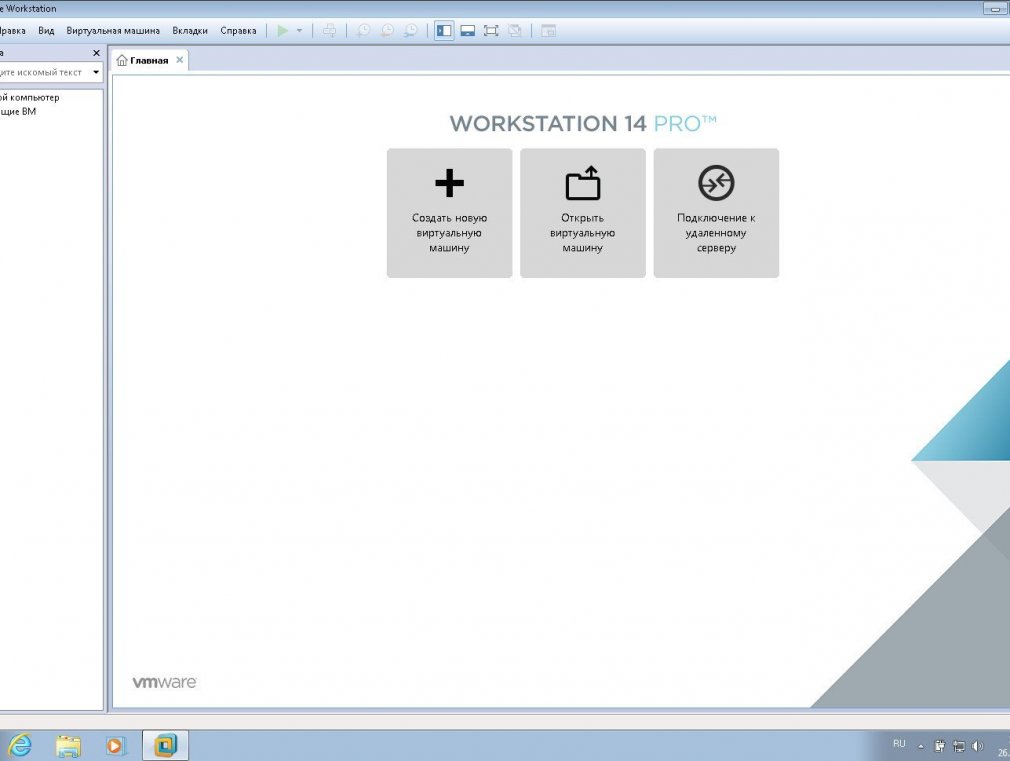Show hidden tray icons arrow
Image resolution: width=1010 pixels, height=761 pixels.
(921, 746)
